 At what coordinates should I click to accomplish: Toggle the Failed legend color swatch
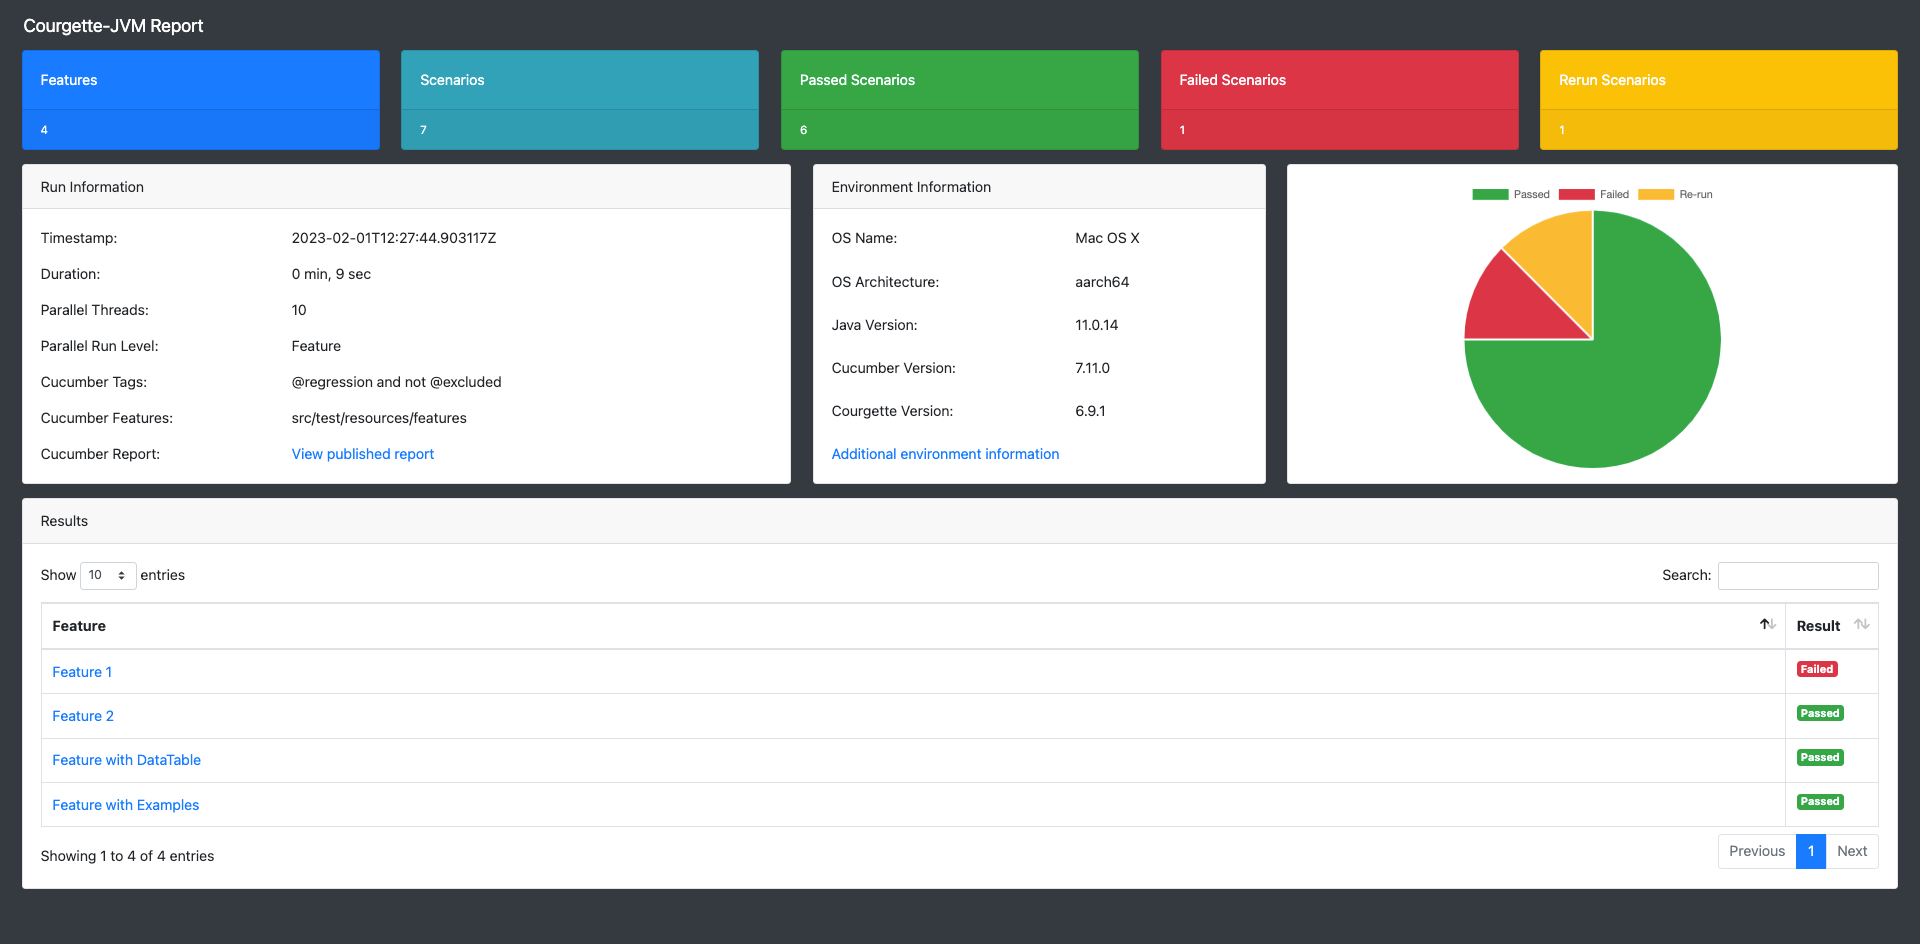click(1576, 194)
